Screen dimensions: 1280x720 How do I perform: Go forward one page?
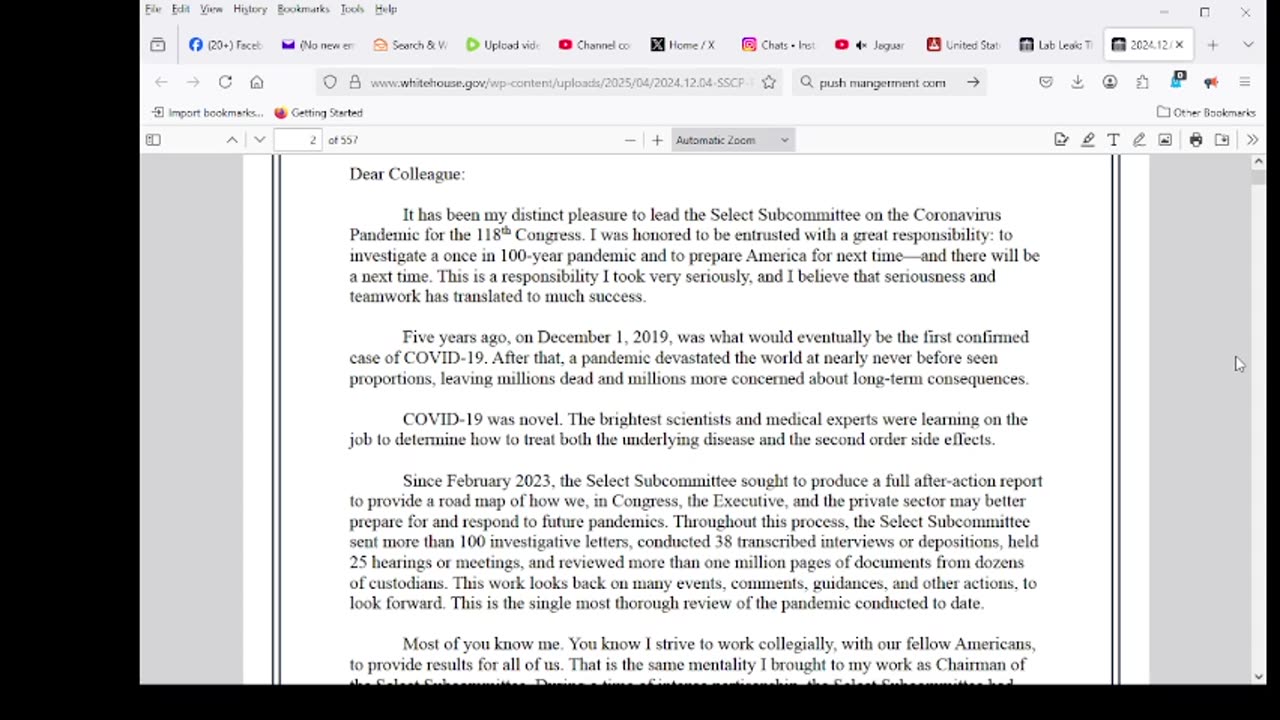coord(193,83)
